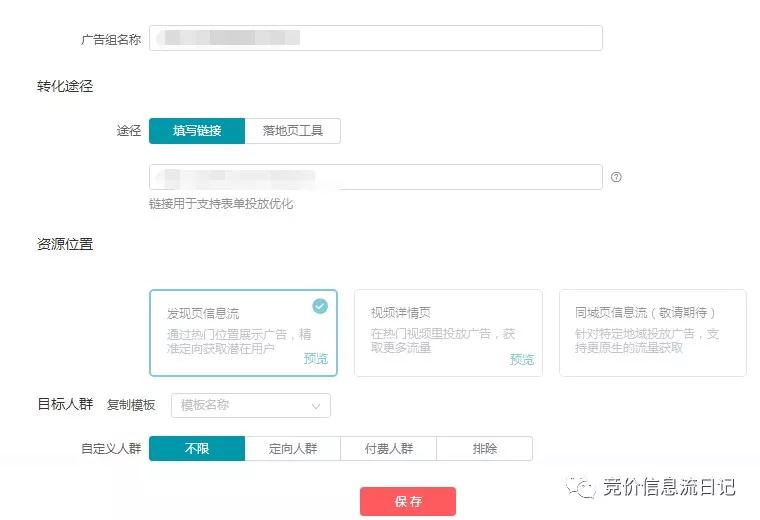Select 不限 for custom audience

[197, 449]
